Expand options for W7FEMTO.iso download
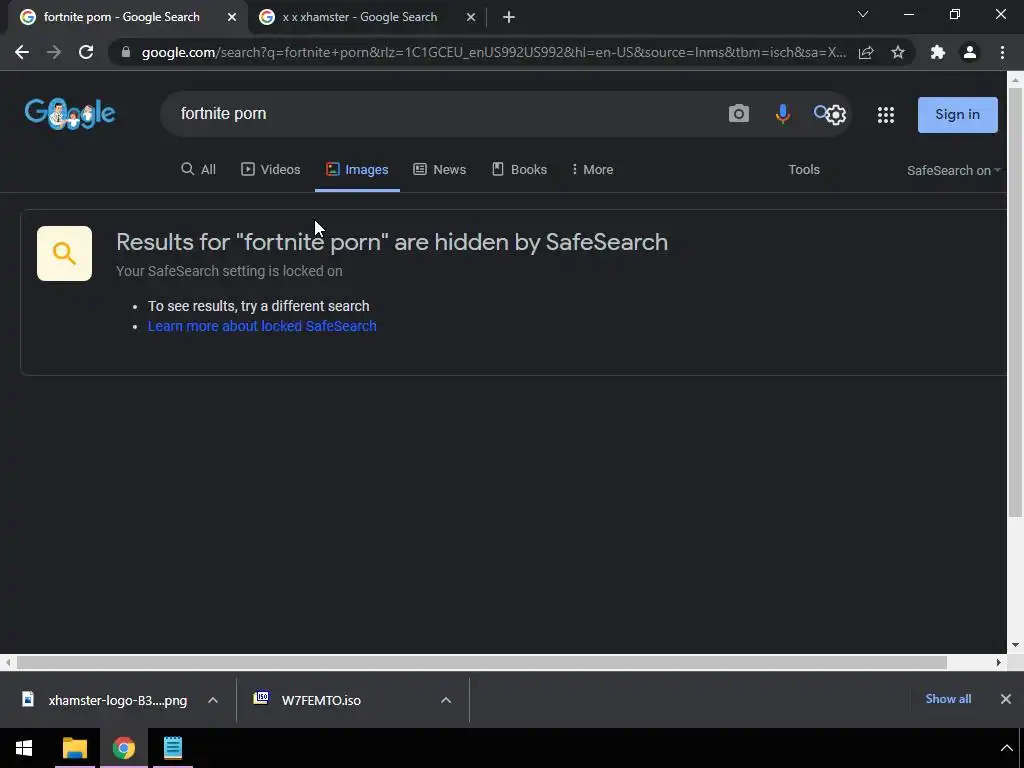This screenshot has width=1024, height=768. pos(445,700)
